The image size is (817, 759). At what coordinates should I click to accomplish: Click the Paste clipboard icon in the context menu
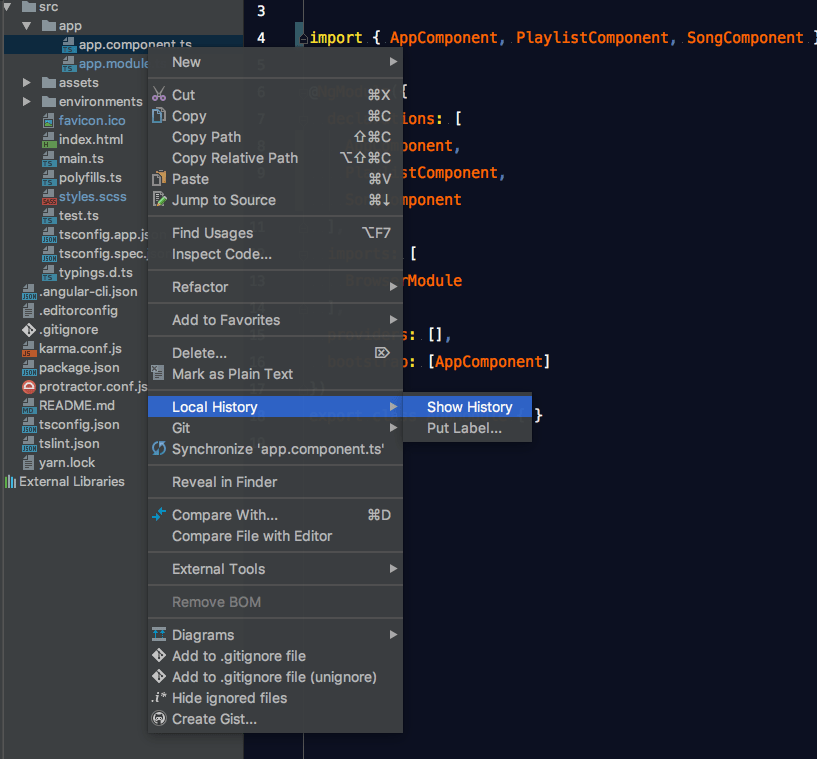pos(158,179)
